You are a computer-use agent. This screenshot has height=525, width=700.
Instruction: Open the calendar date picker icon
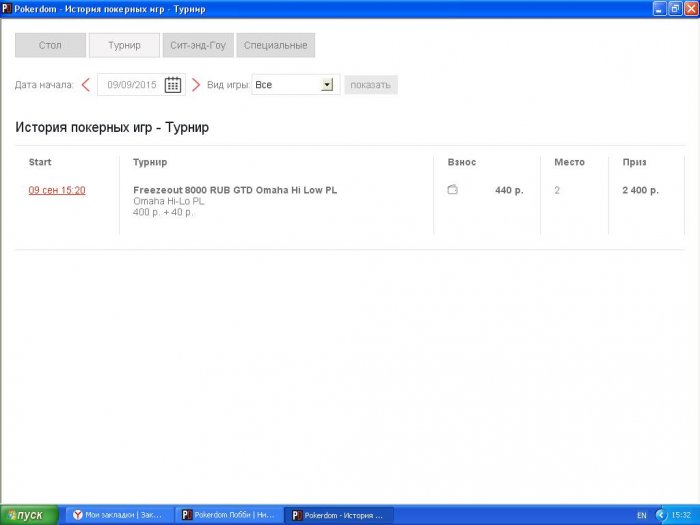click(173, 85)
